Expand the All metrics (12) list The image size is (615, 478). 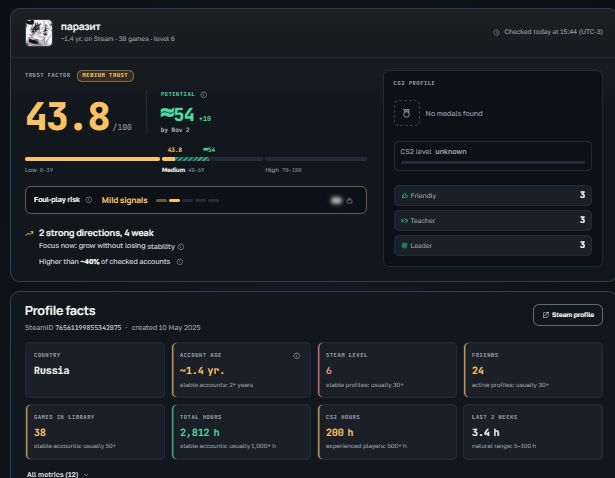[57, 474]
